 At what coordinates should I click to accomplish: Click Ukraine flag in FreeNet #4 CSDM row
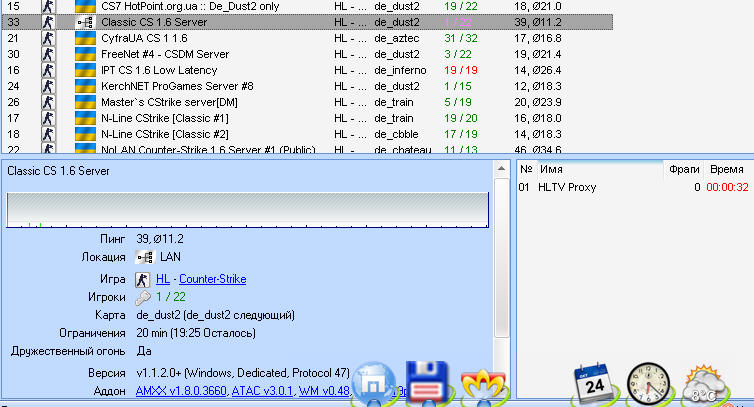point(85,54)
